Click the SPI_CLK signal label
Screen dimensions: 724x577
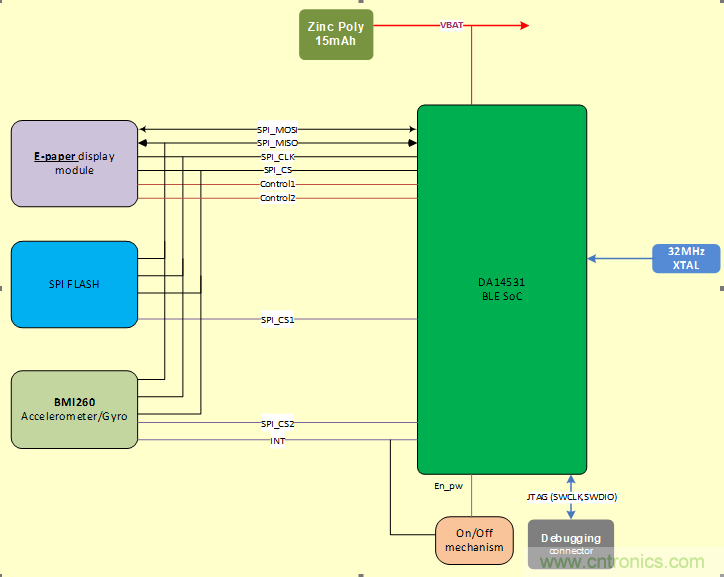[277, 157]
